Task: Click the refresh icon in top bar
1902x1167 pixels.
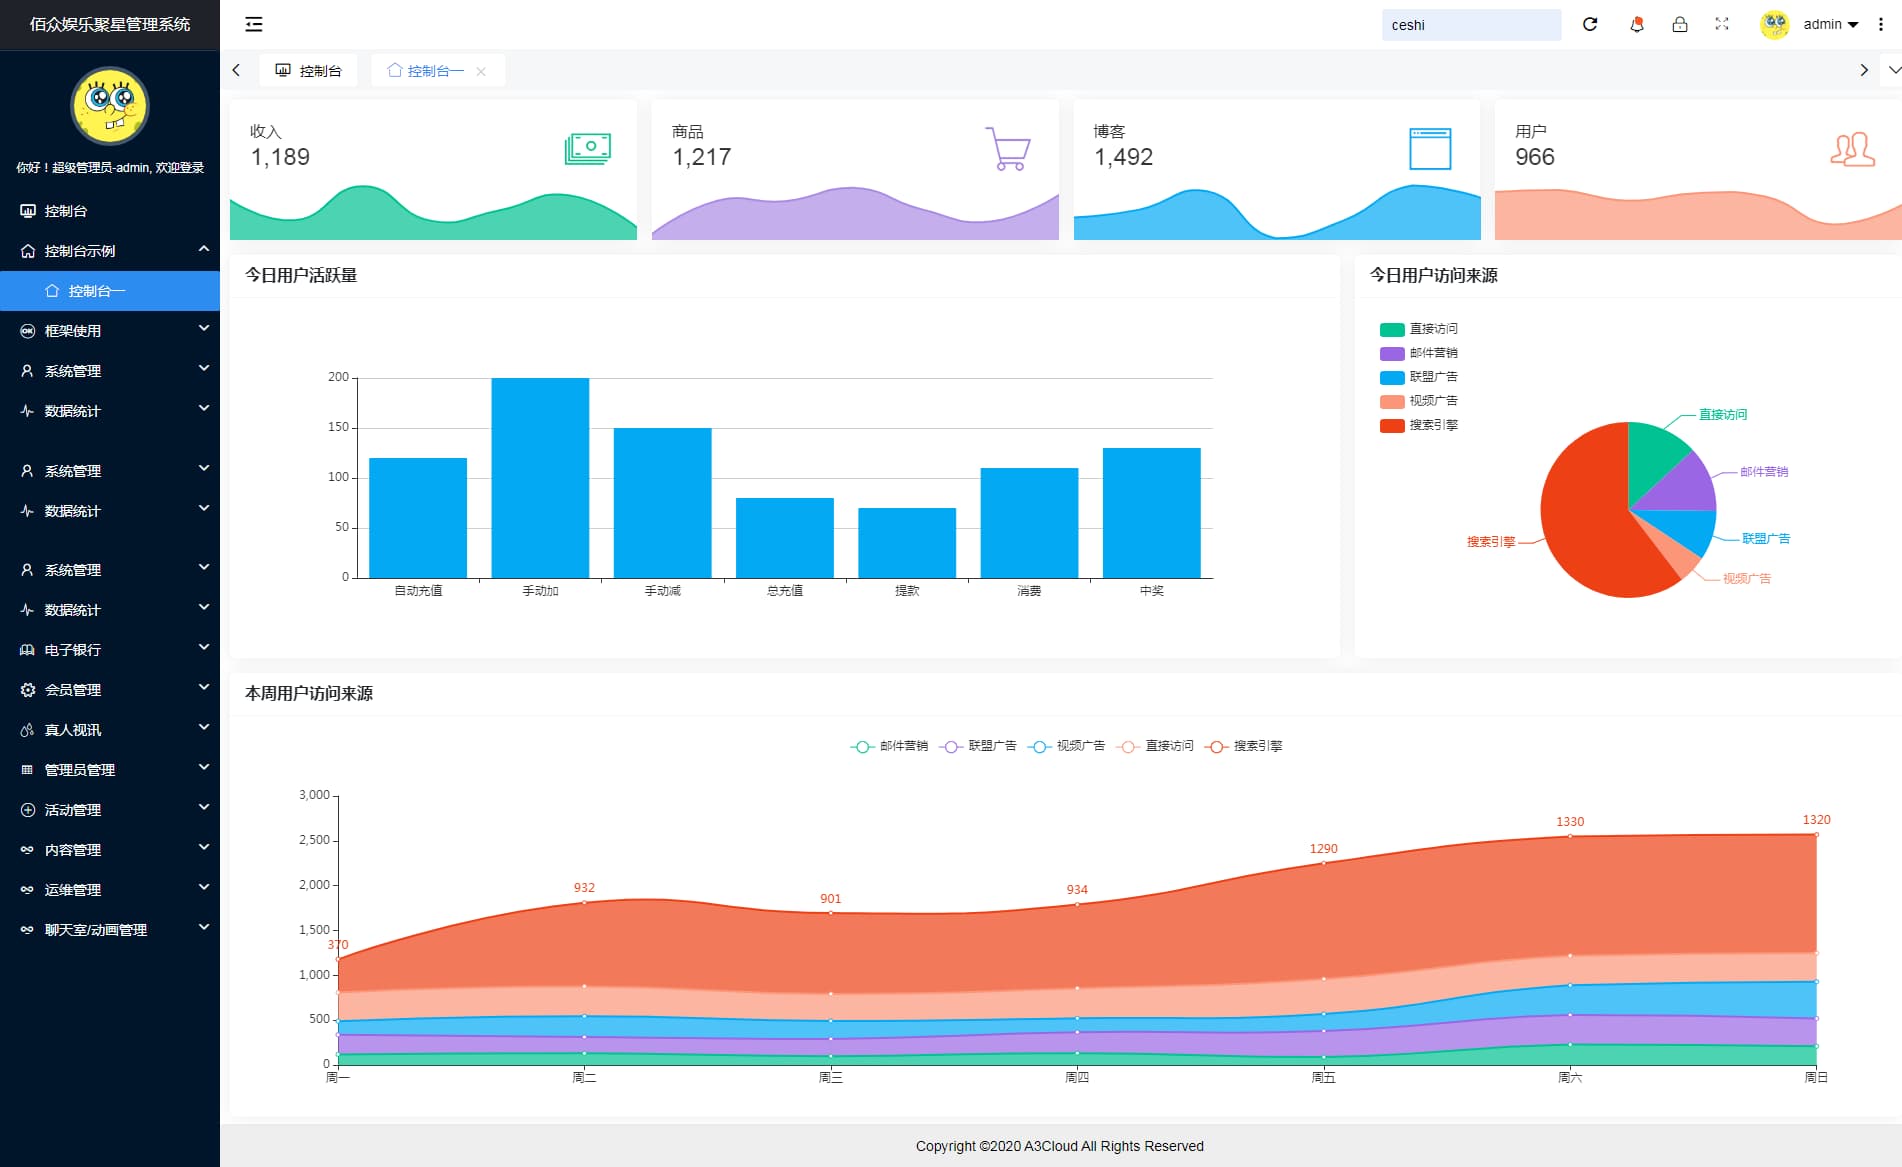Action: point(1590,24)
